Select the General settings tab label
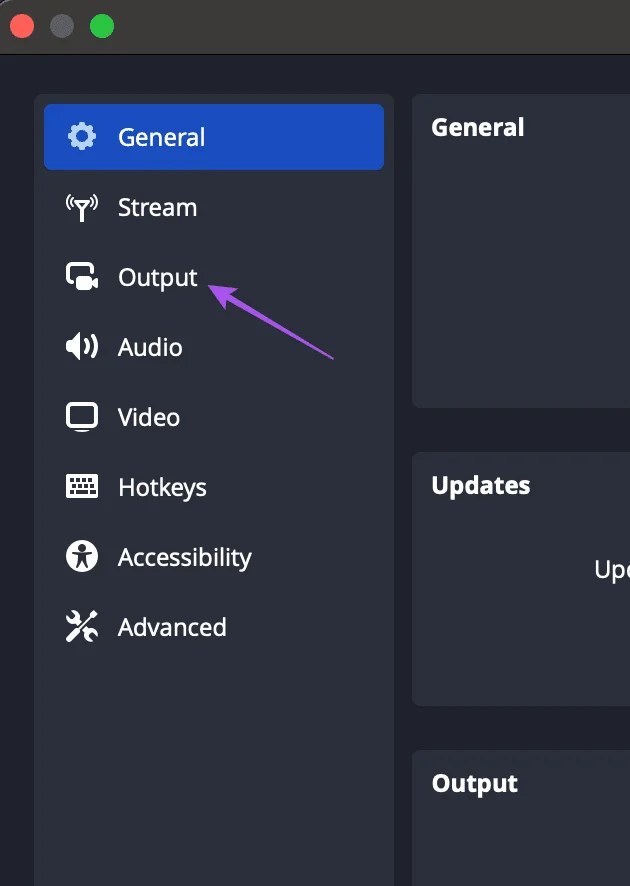Viewport: 630px width, 886px height. 162,137
